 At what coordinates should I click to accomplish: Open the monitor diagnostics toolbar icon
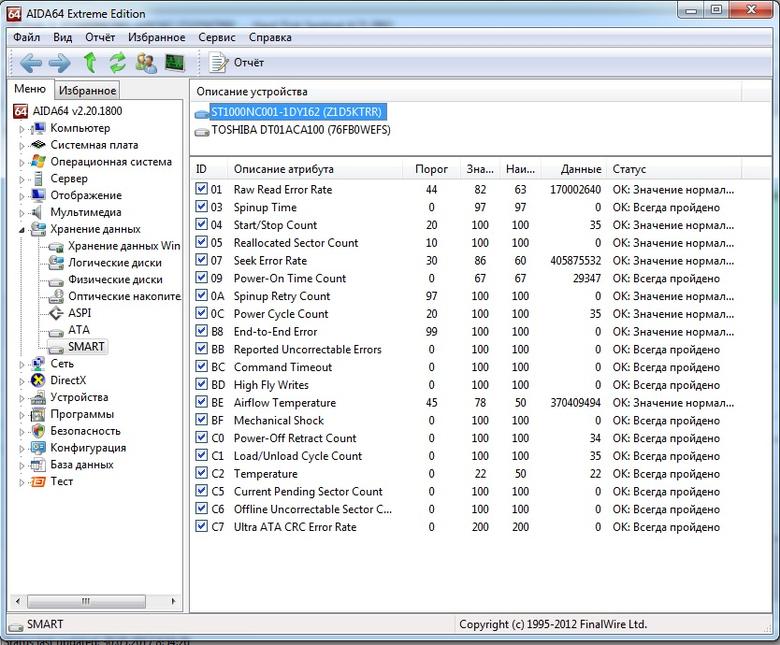pyautogui.click(x=175, y=63)
